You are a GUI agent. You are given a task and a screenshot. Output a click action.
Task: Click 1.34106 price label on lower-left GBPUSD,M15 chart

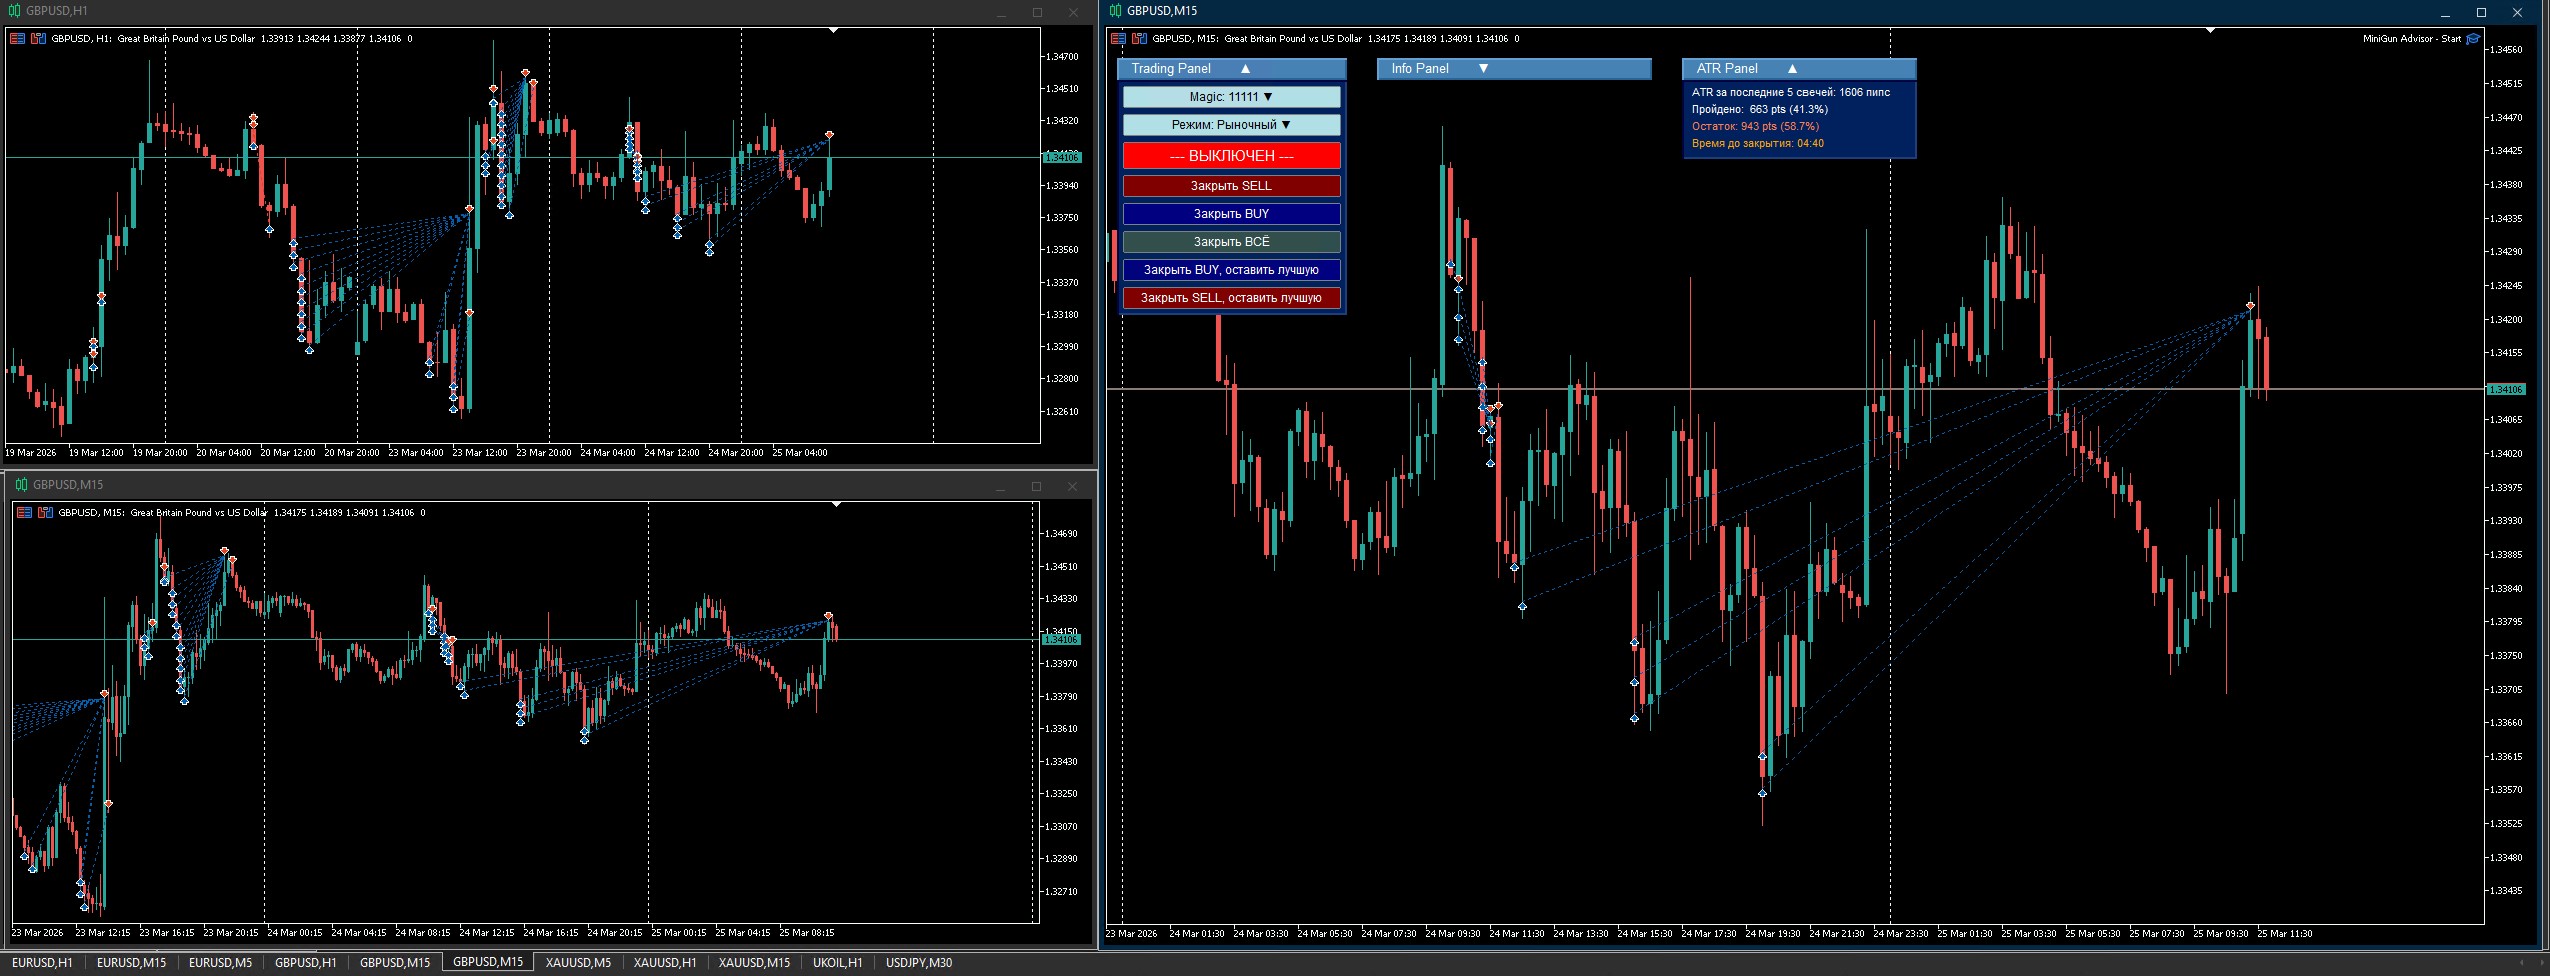tap(1062, 639)
